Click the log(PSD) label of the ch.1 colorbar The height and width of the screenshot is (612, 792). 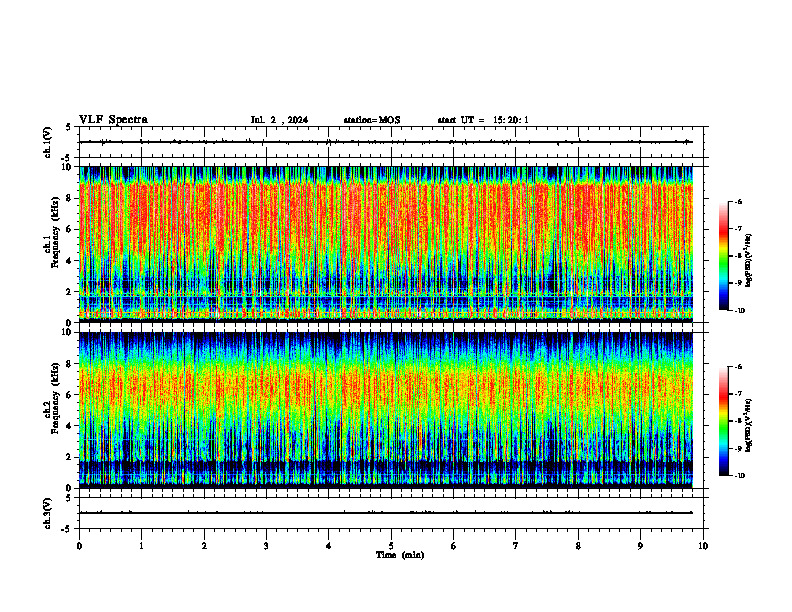tap(749, 260)
